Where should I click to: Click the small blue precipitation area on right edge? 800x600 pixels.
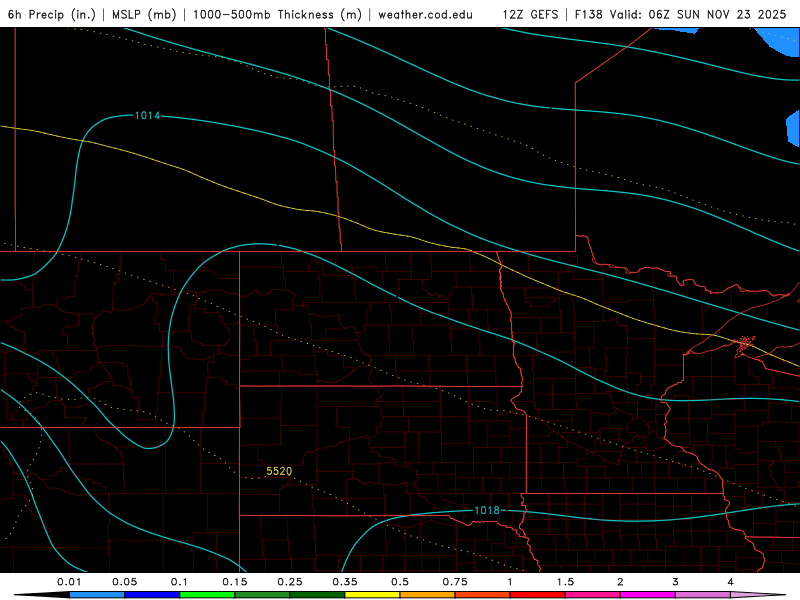(x=794, y=129)
